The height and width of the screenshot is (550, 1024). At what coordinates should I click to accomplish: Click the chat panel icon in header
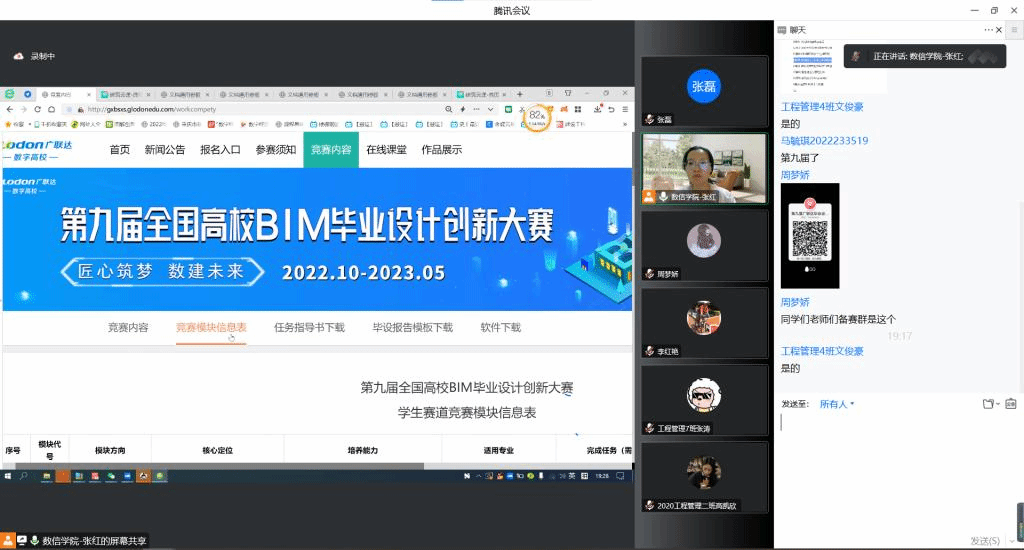click(x=783, y=31)
